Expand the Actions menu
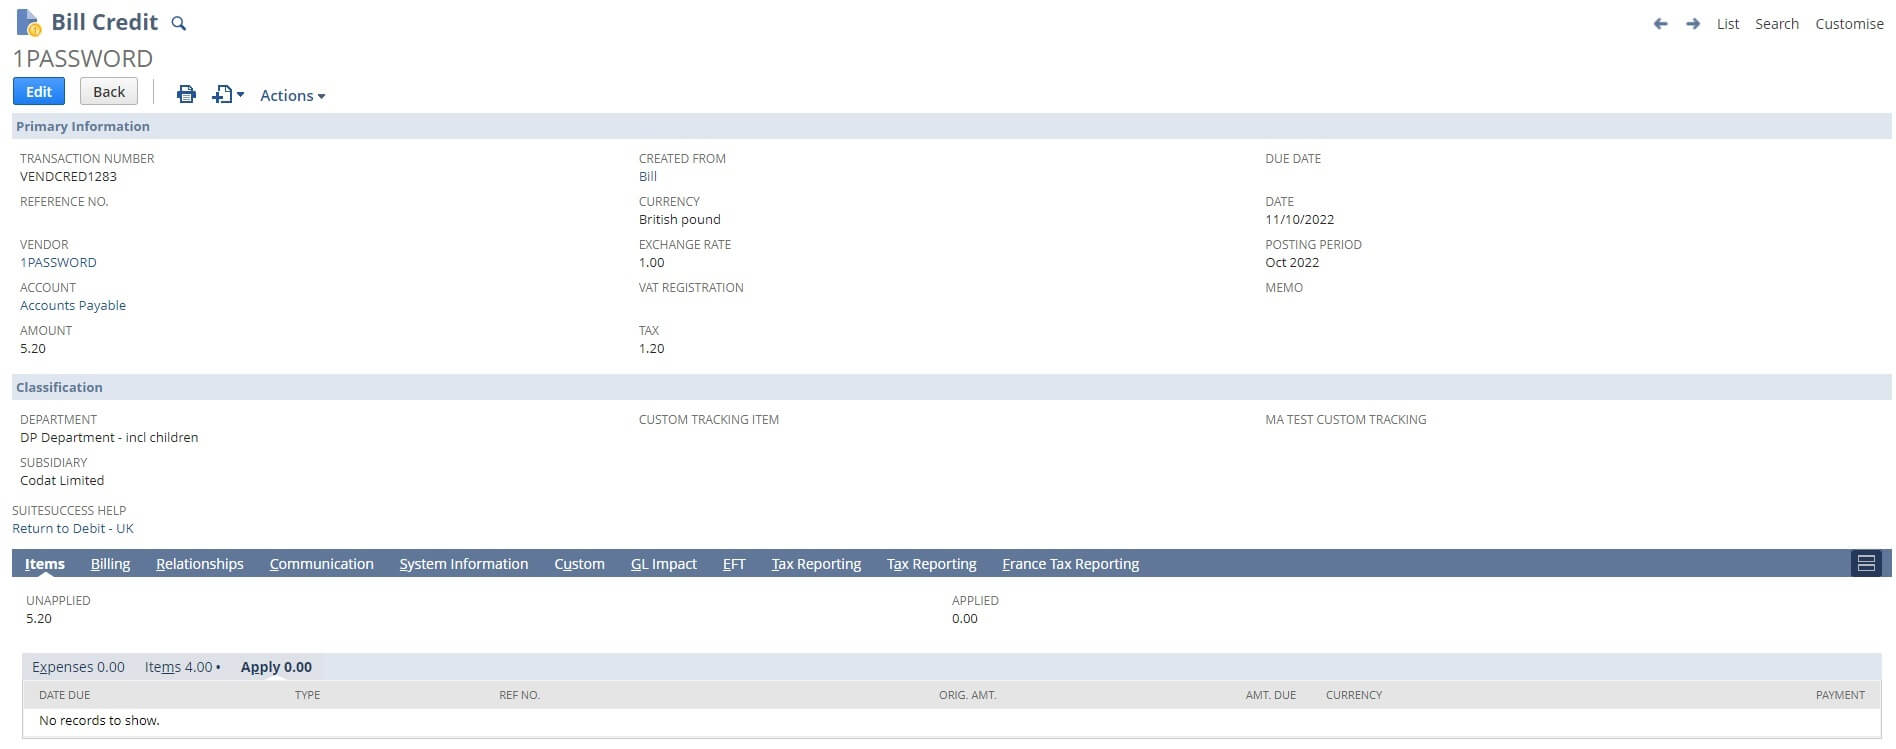Image resolution: width=1896 pixels, height=749 pixels. [x=292, y=96]
